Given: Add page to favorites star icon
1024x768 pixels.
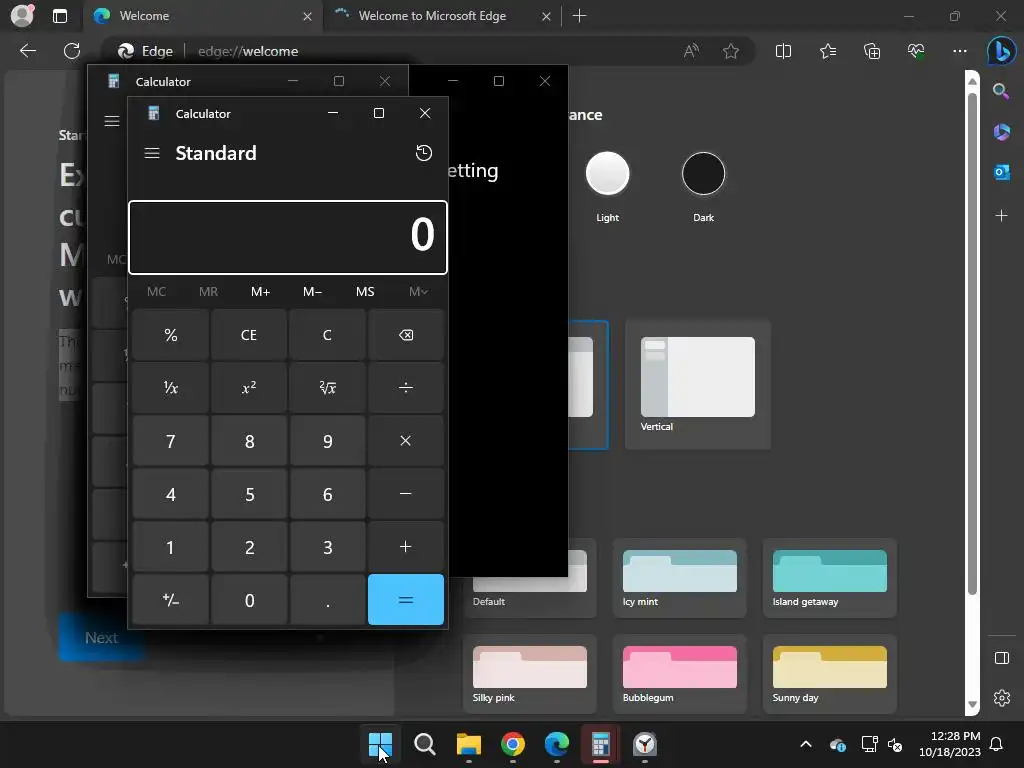Looking at the screenshot, I should tap(731, 51).
